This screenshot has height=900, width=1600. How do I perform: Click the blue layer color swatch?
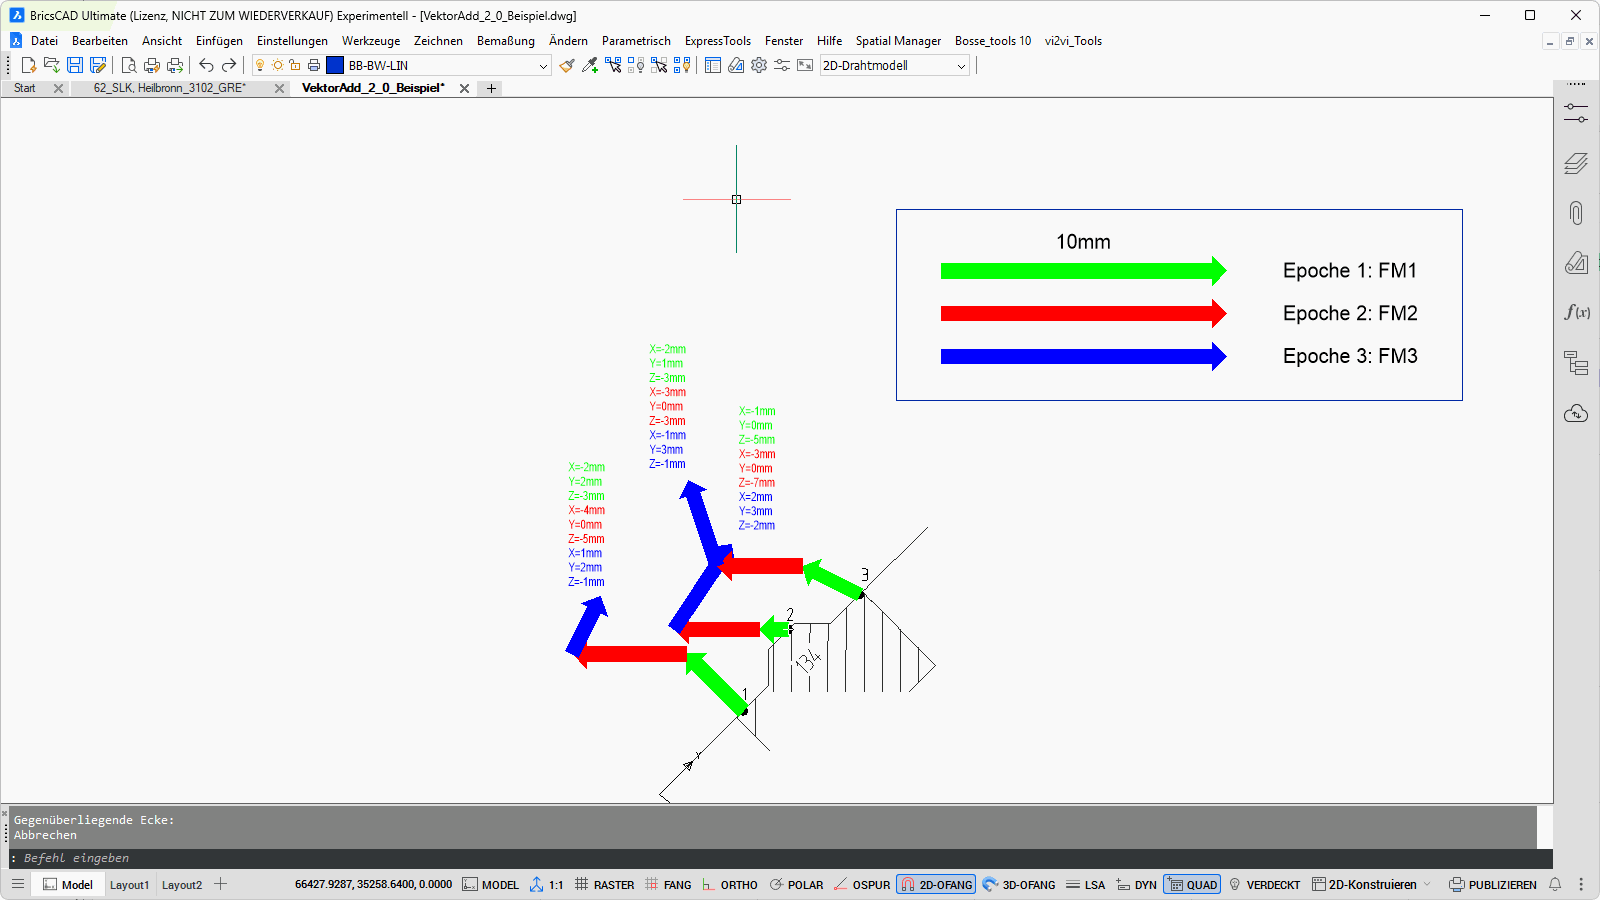pos(335,66)
